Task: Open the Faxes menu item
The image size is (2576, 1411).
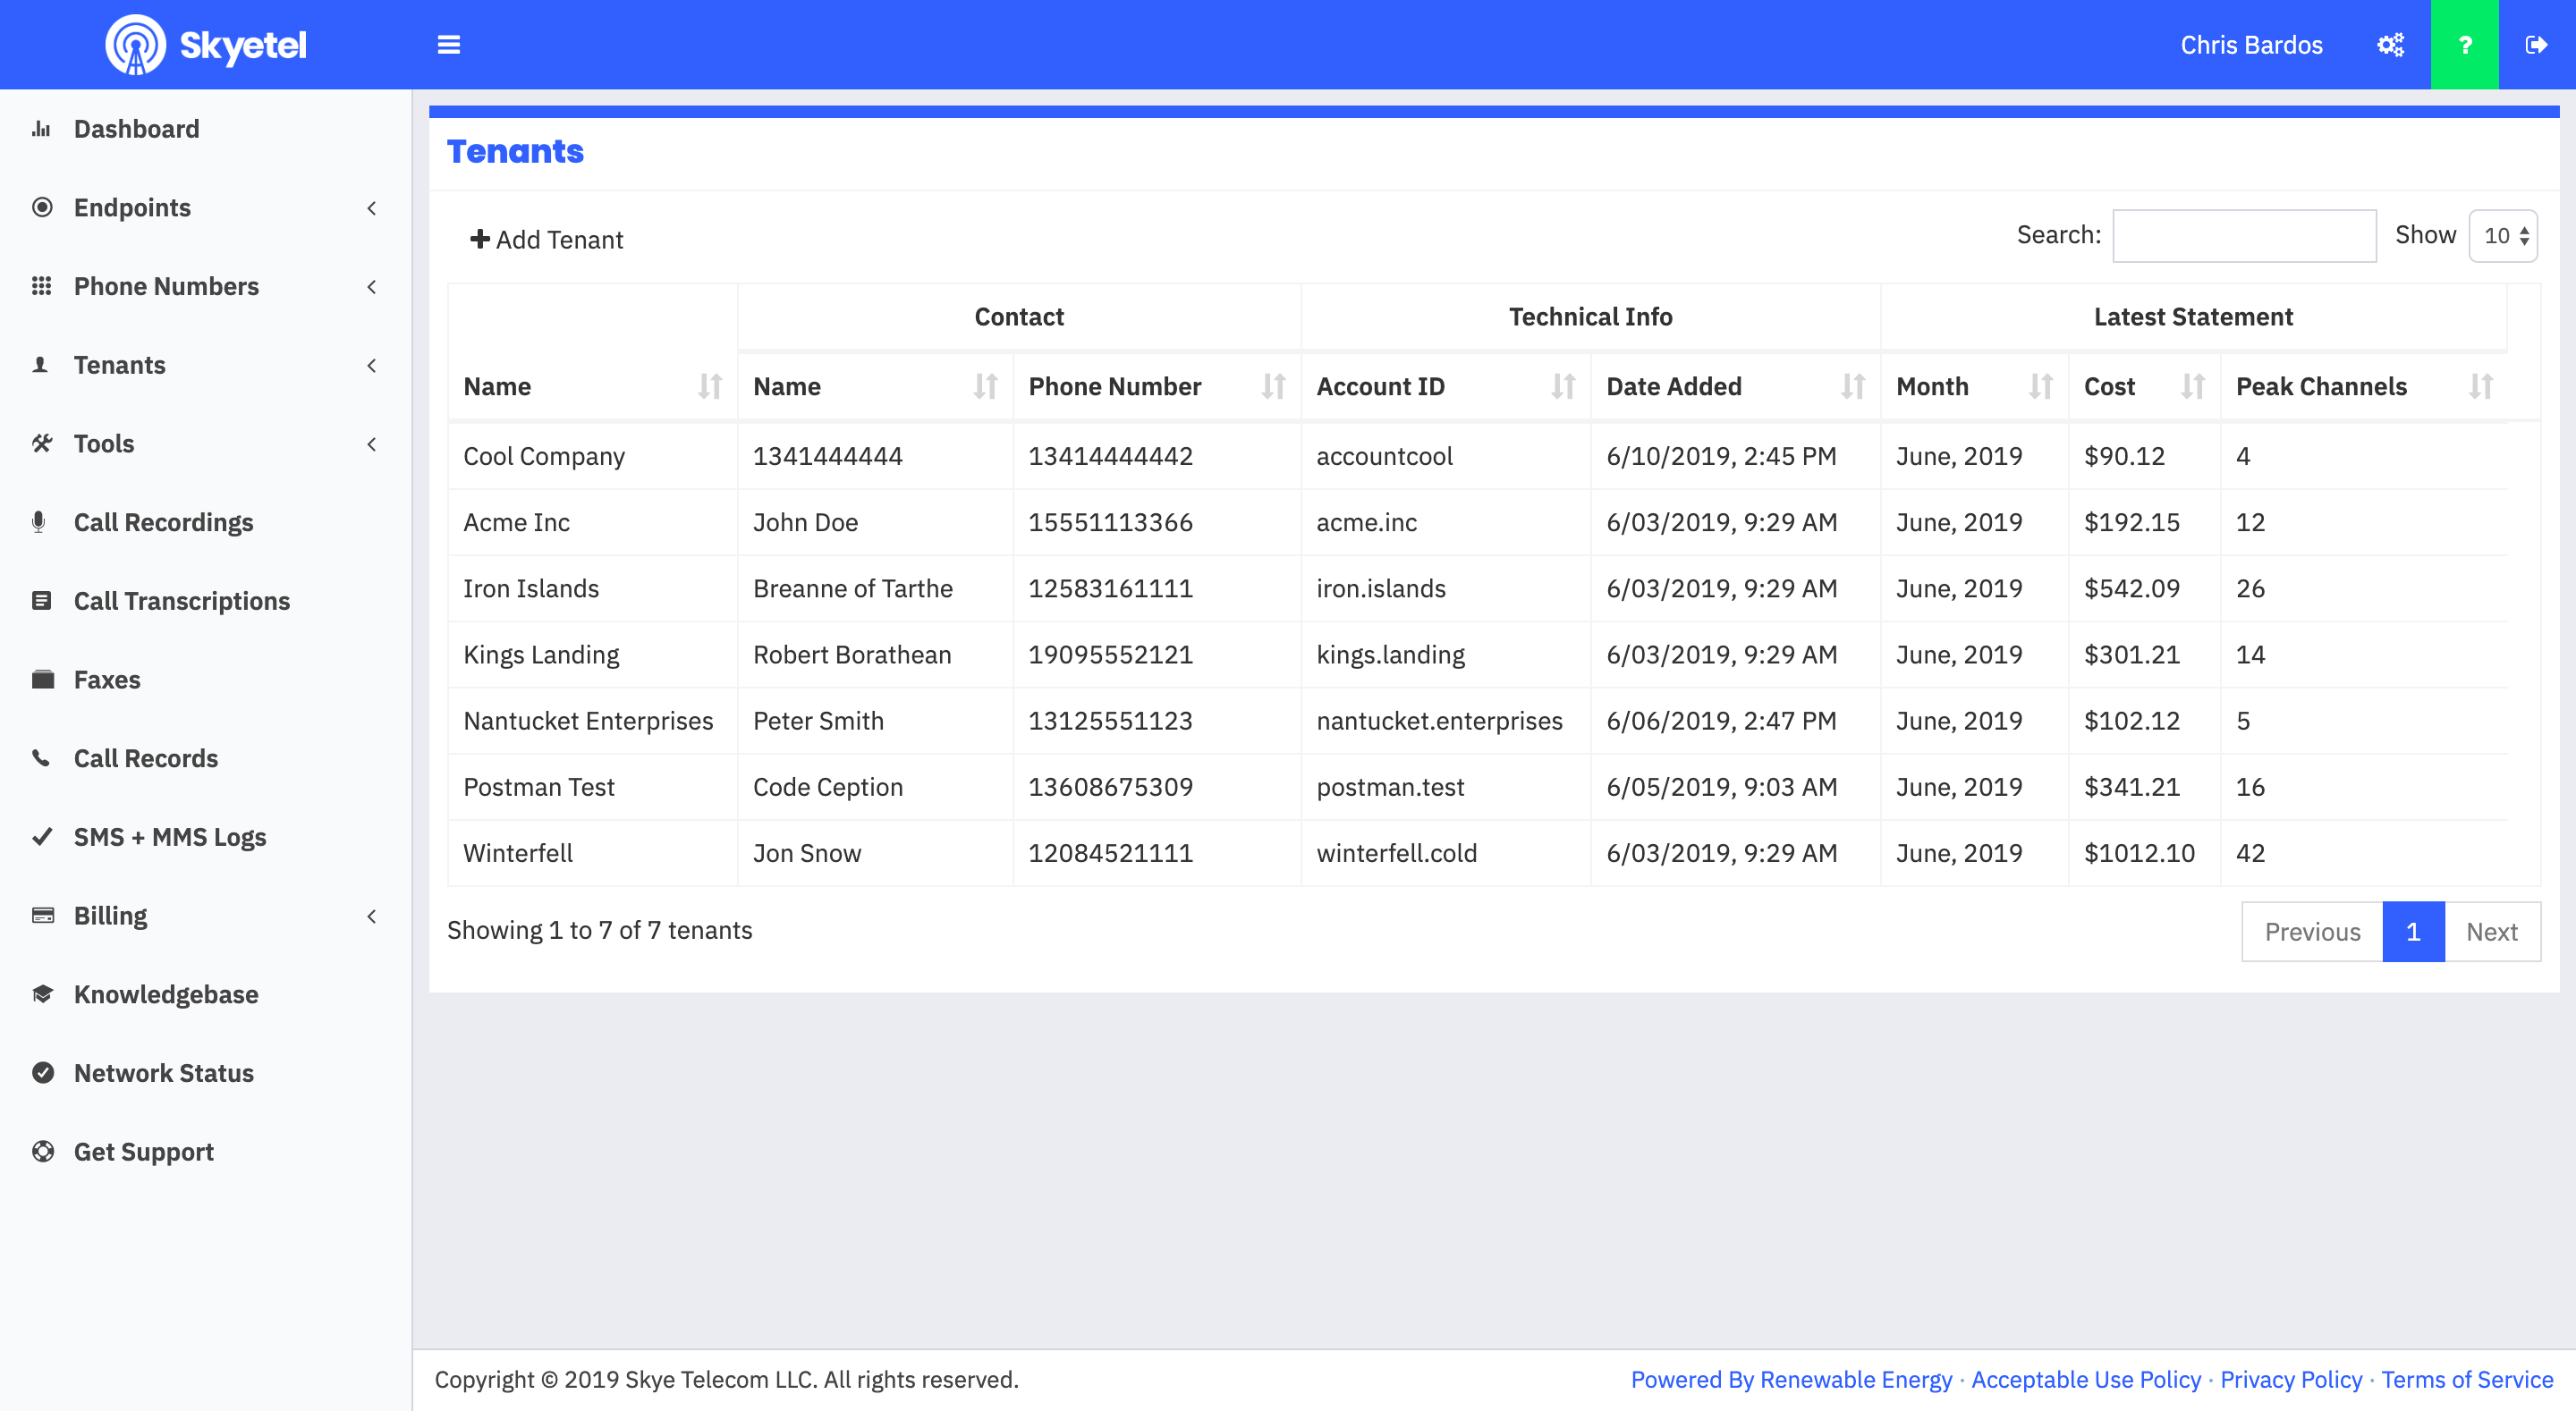Action: tap(107, 680)
